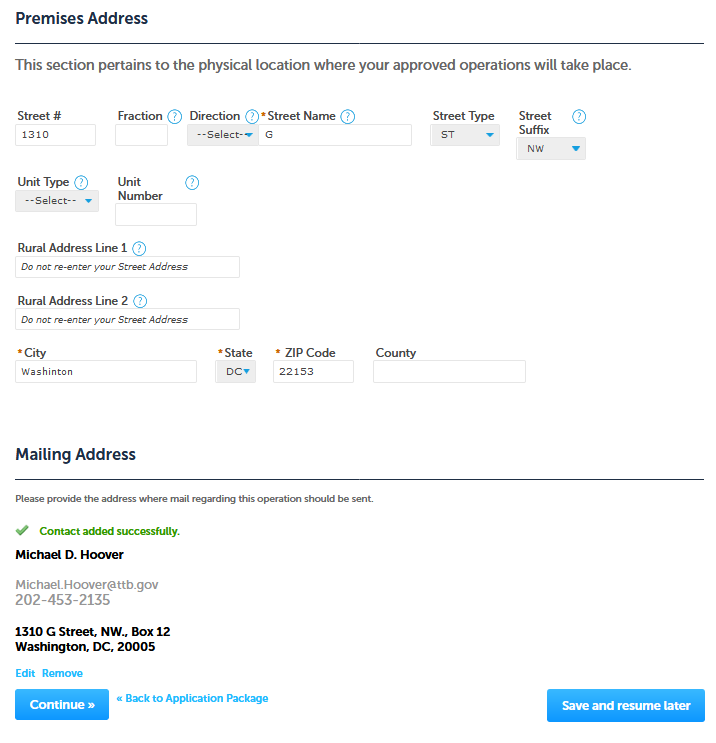Image resolution: width=716 pixels, height=743 pixels.
Task: Click help icon for Rural Address Line 2
Action: pyautogui.click(x=140, y=301)
